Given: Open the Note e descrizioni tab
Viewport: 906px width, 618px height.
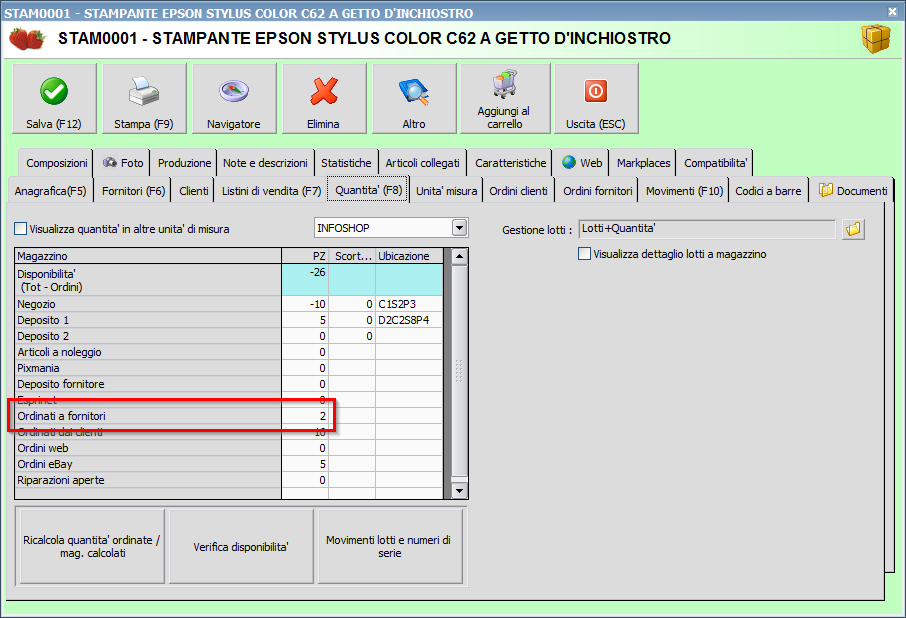Looking at the screenshot, I should click(x=265, y=163).
